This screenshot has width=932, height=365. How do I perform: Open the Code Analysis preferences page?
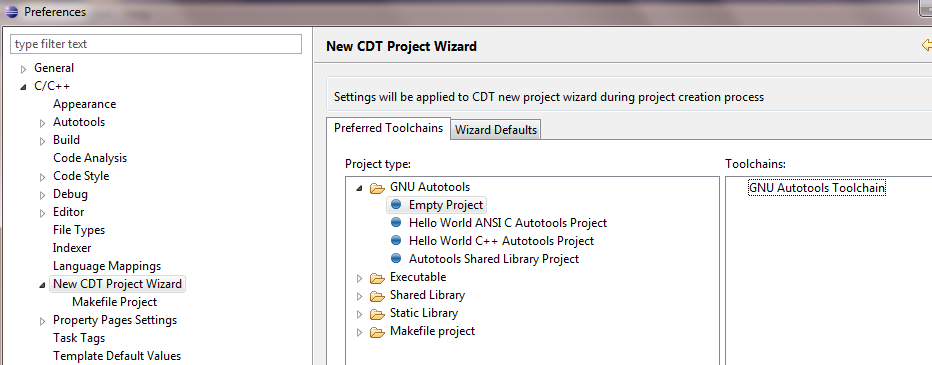point(90,158)
